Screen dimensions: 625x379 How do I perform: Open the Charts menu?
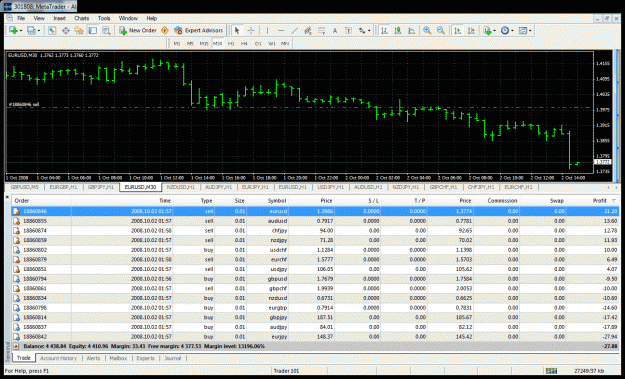(81, 18)
